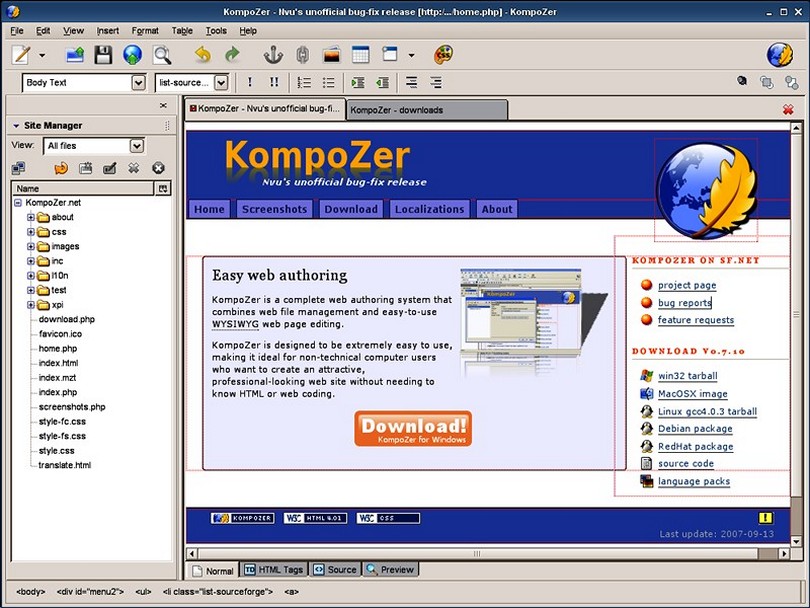Collapse the Site Manager panel header triangle
Viewport: 810px width, 608px height.
coord(16,126)
